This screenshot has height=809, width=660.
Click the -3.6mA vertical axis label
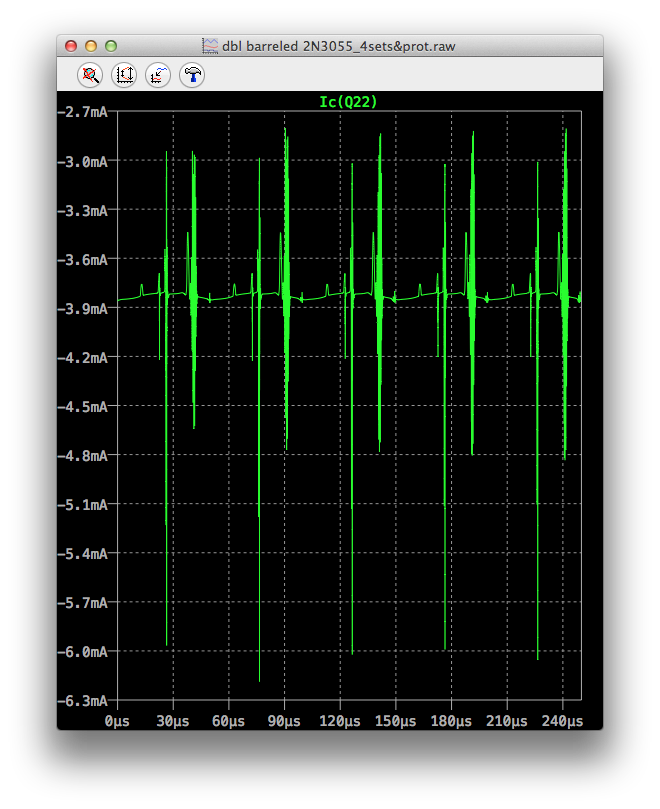point(83,260)
